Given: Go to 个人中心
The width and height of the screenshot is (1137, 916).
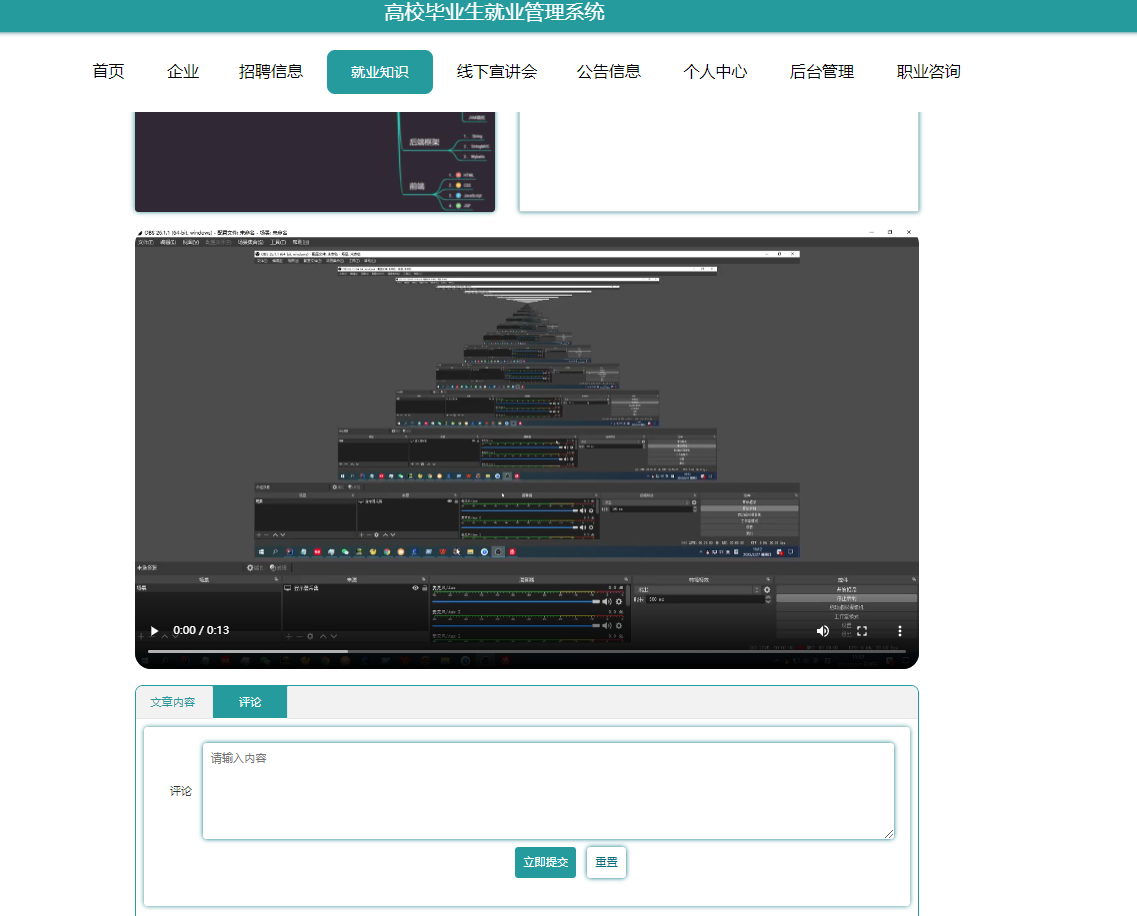Looking at the screenshot, I should (x=715, y=71).
